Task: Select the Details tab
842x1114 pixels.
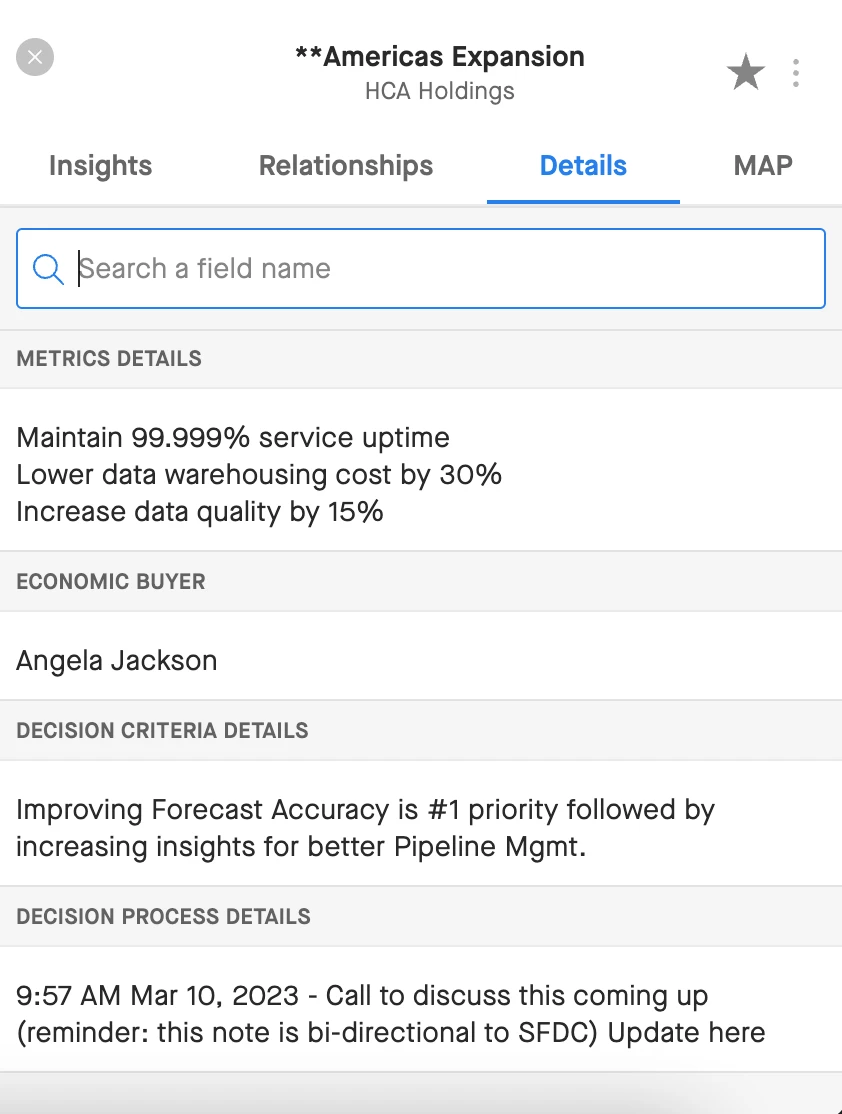Action: pyautogui.click(x=583, y=166)
